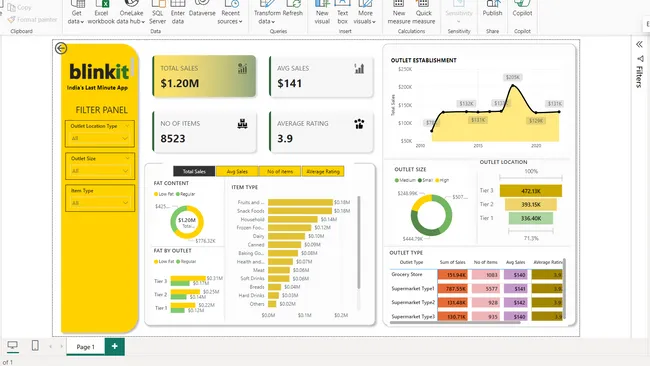The image size is (650, 366).
Task: Open Dataverse connector
Action: (202, 9)
